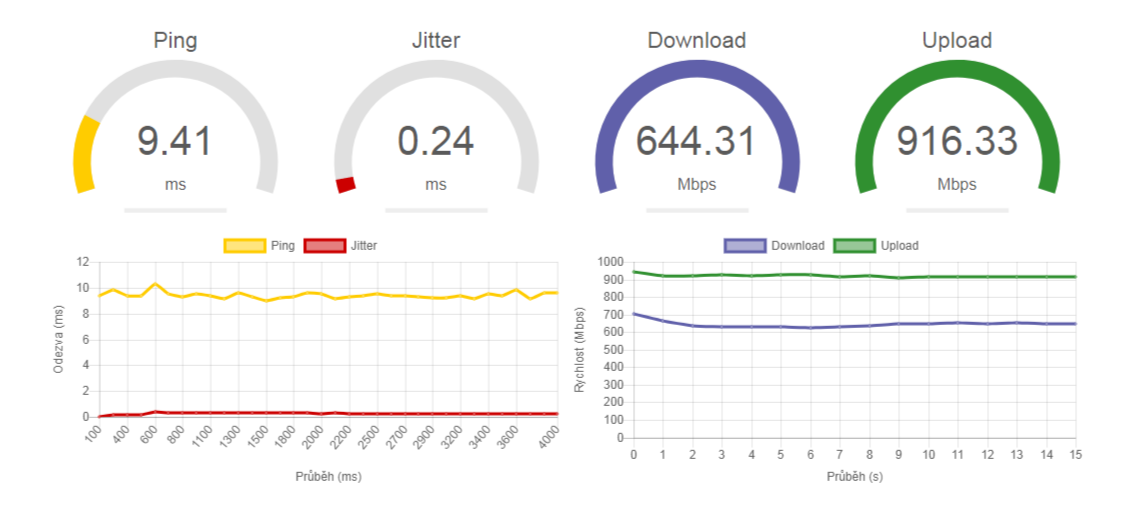This screenshot has width=1142, height=511.
Task: Click the 15 tick on speed chart time axis
Action: pos(1075,454)
